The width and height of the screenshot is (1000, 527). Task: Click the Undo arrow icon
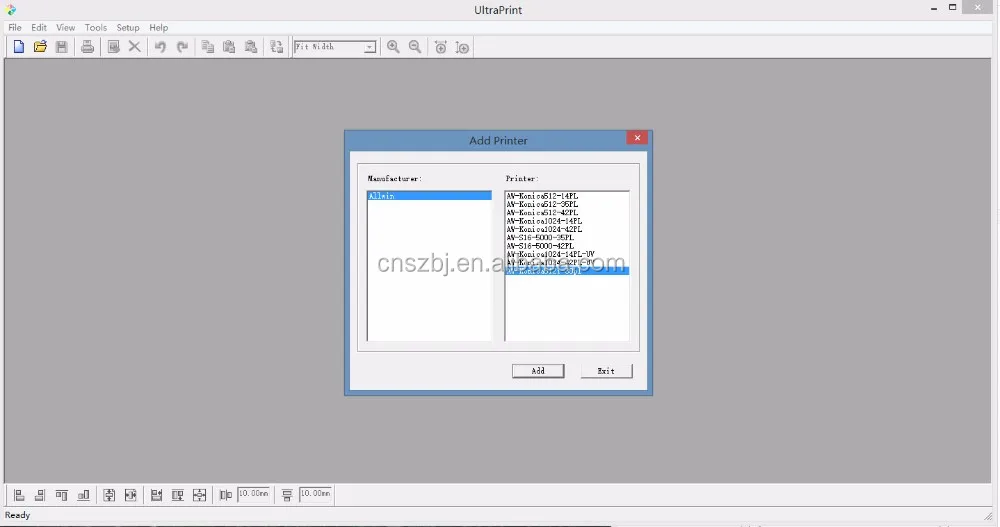click(160, 47)
